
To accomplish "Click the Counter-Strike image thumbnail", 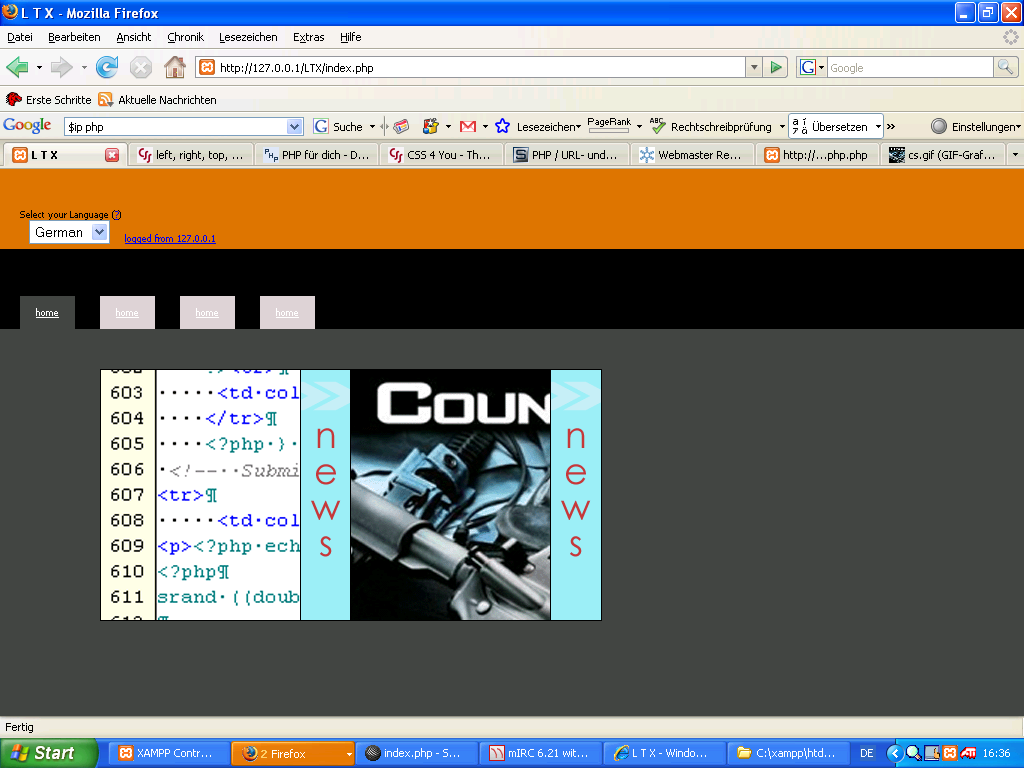I will tap(450, 495).
